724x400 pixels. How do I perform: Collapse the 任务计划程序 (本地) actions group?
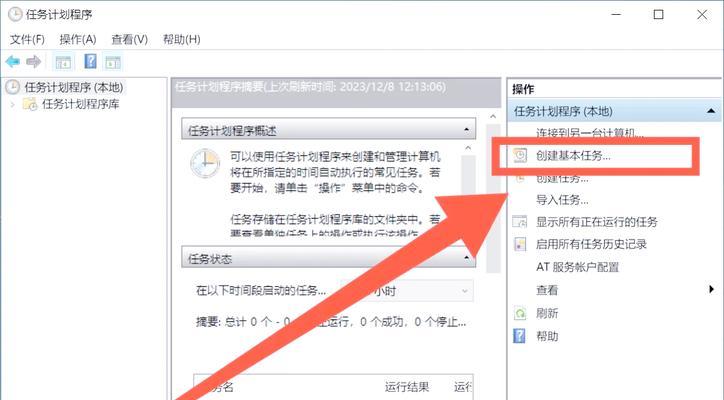(x=711, y=111)
